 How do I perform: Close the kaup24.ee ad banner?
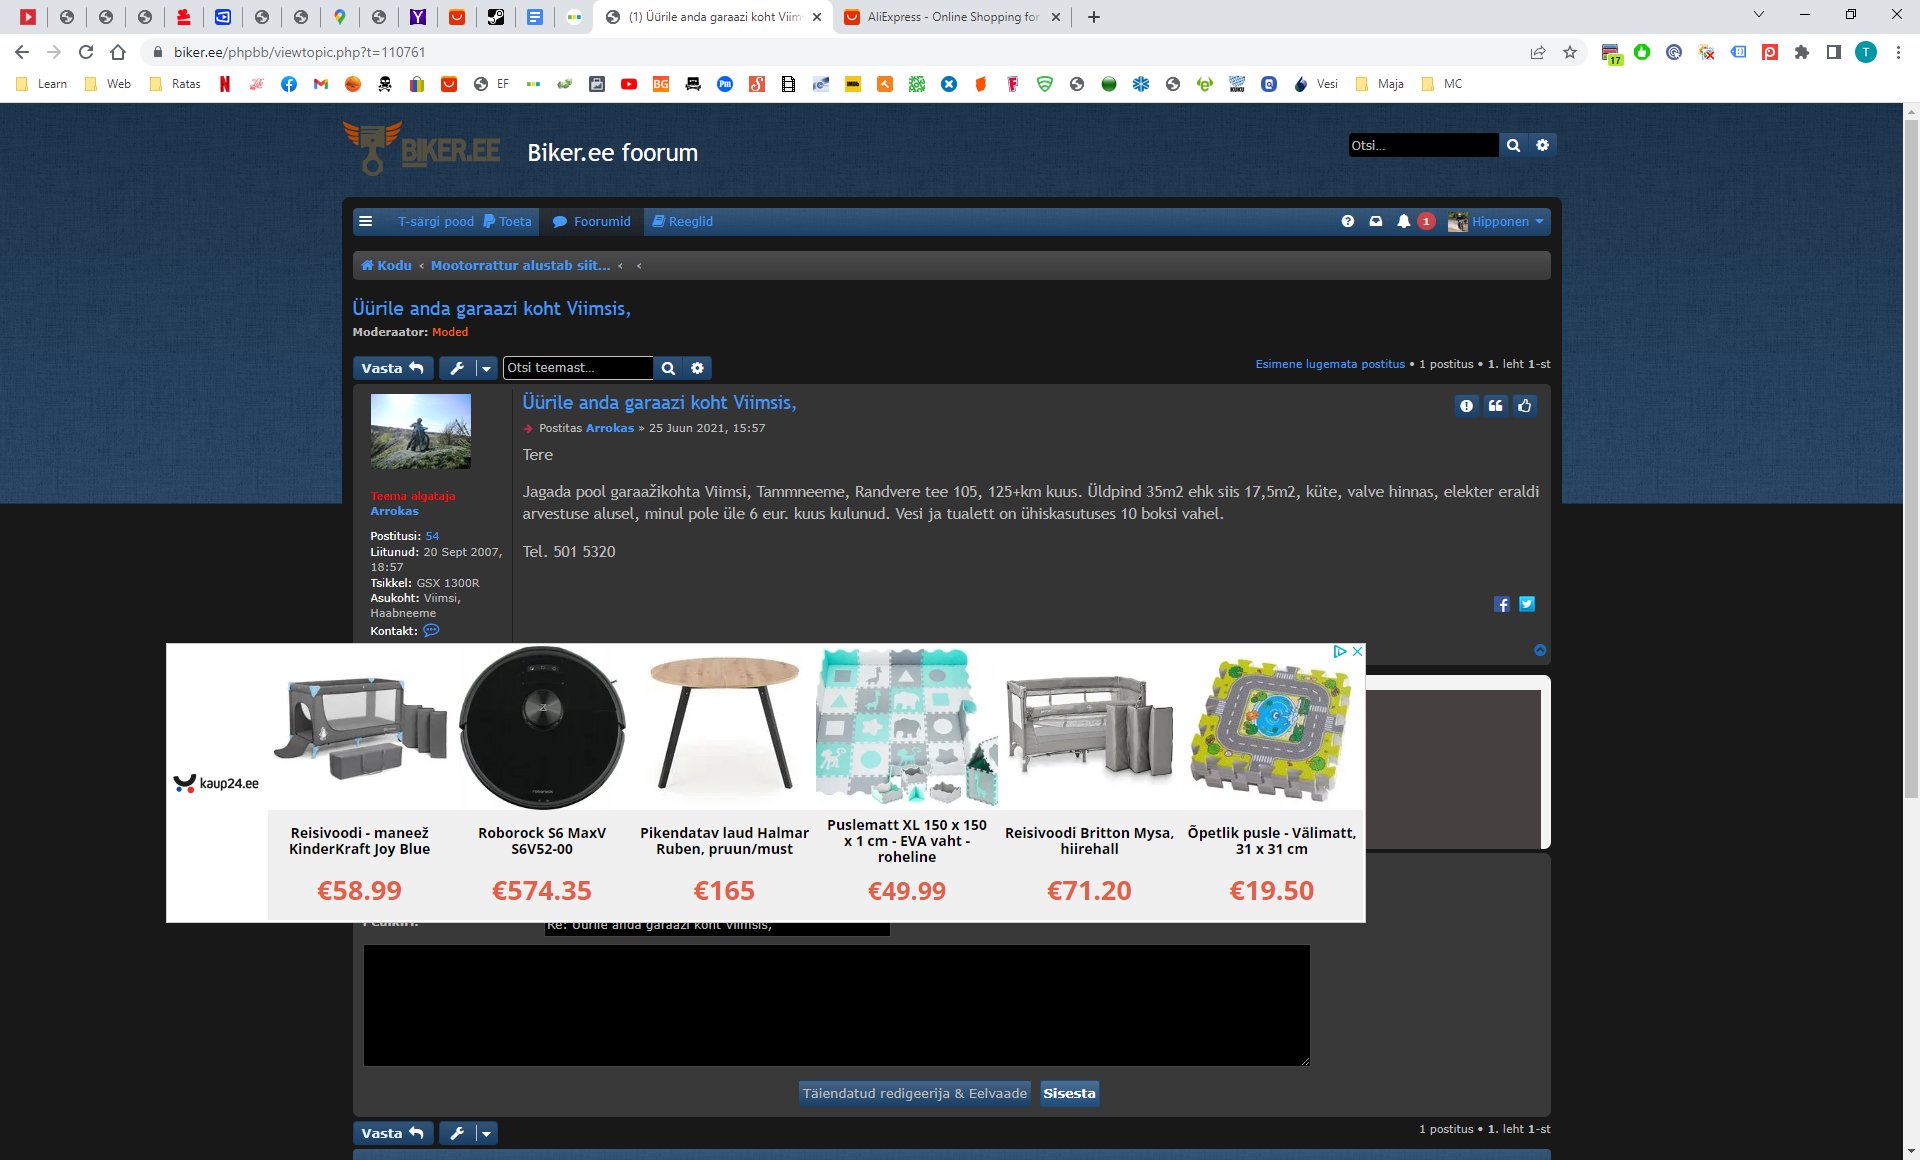(1357, 651)
